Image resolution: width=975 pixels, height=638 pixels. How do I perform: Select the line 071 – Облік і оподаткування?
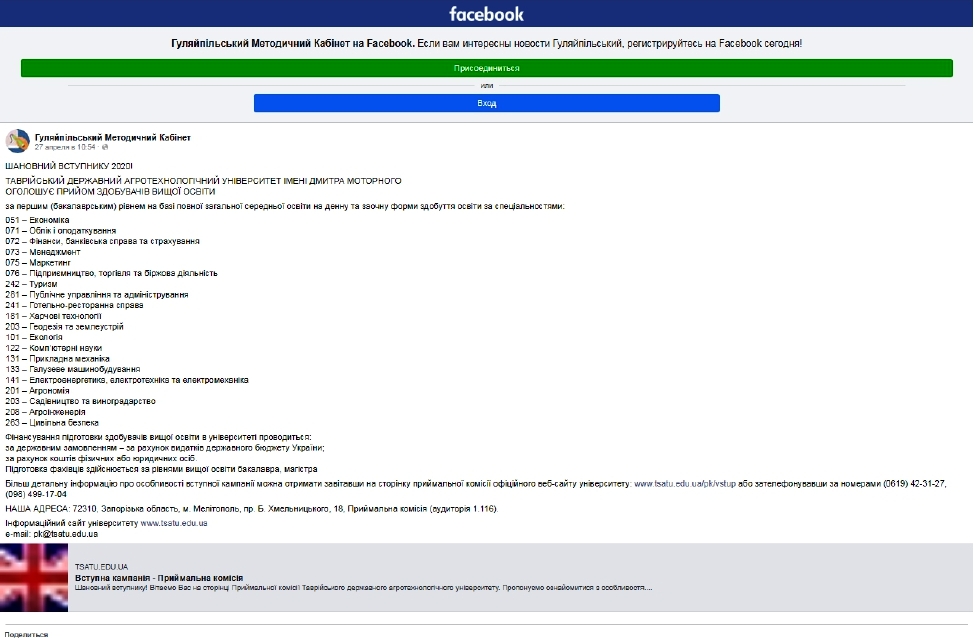(61, 231)
